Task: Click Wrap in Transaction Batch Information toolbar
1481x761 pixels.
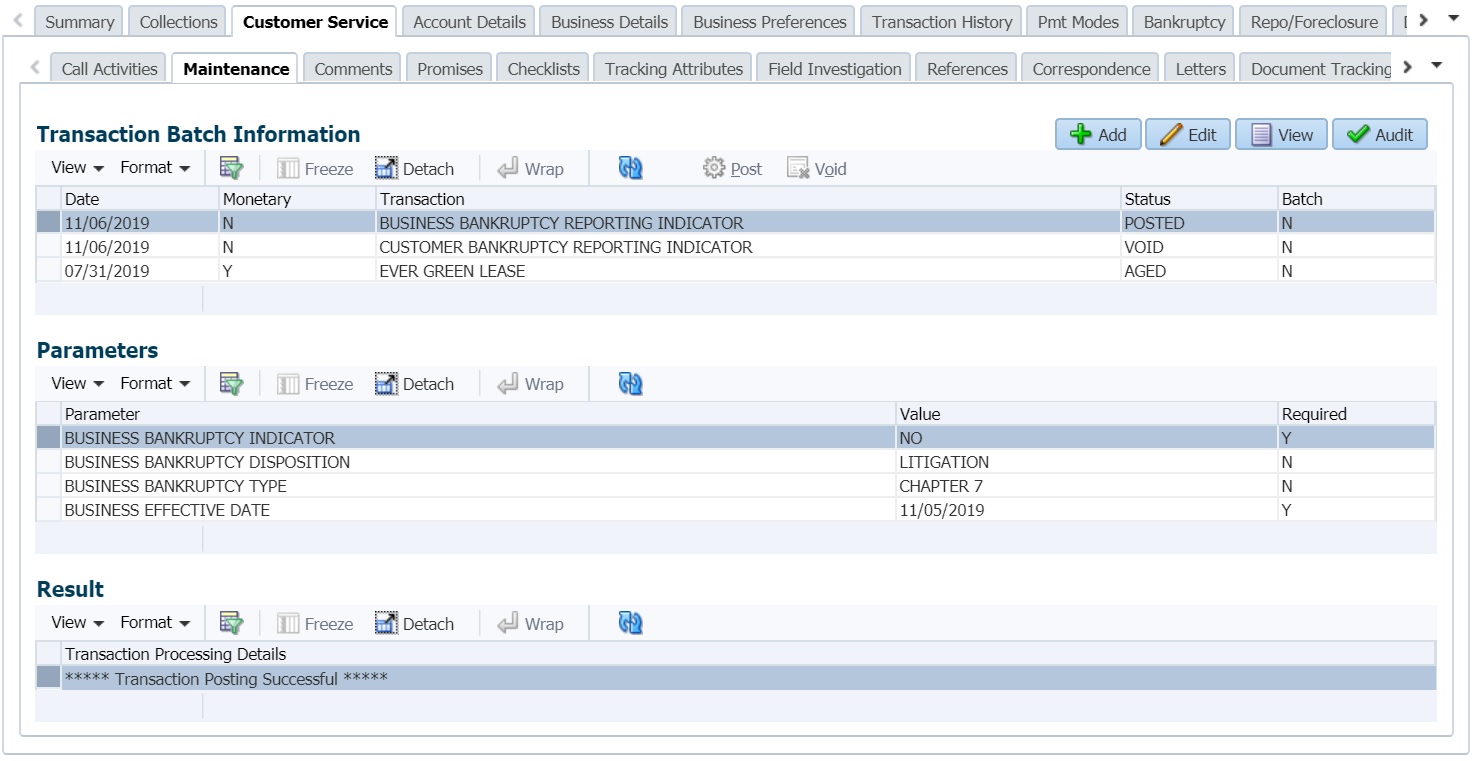Action: pos(531,169)
